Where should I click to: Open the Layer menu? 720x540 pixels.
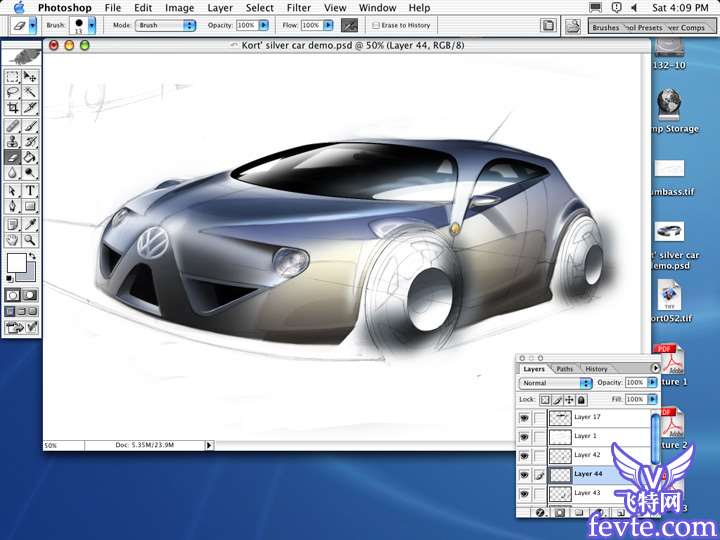pos(220,8)
